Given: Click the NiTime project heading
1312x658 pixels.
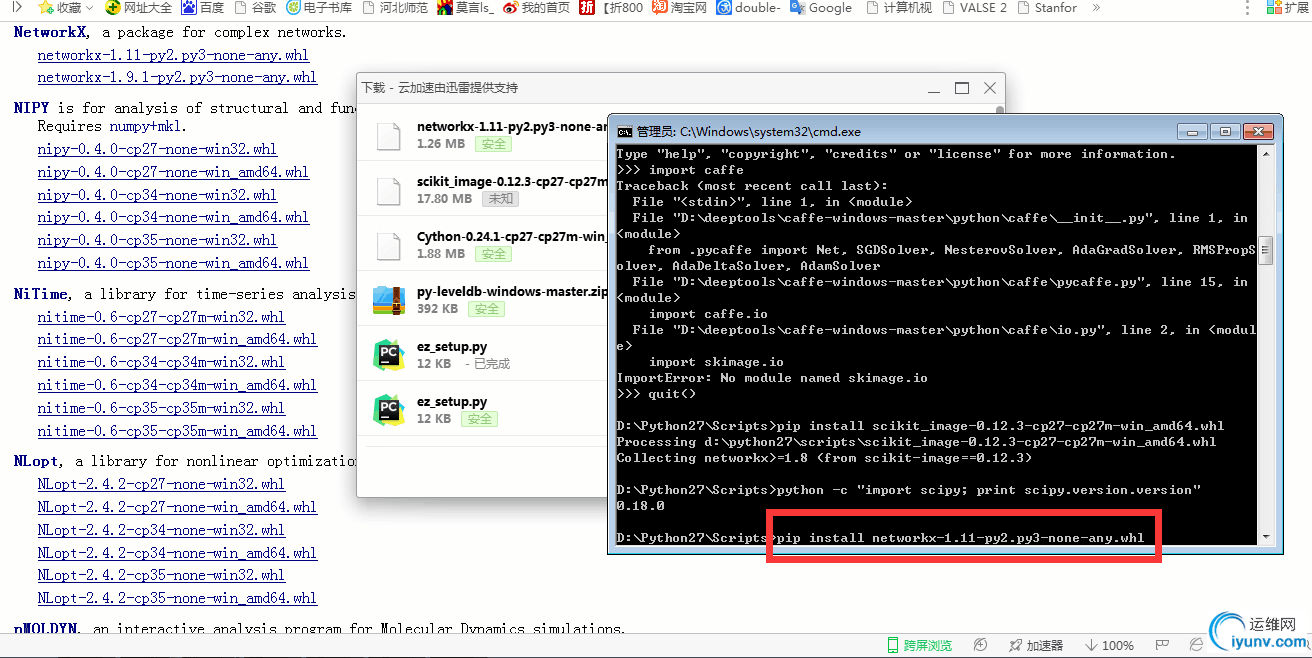Looking at the screenshot, I should [41, 294].
